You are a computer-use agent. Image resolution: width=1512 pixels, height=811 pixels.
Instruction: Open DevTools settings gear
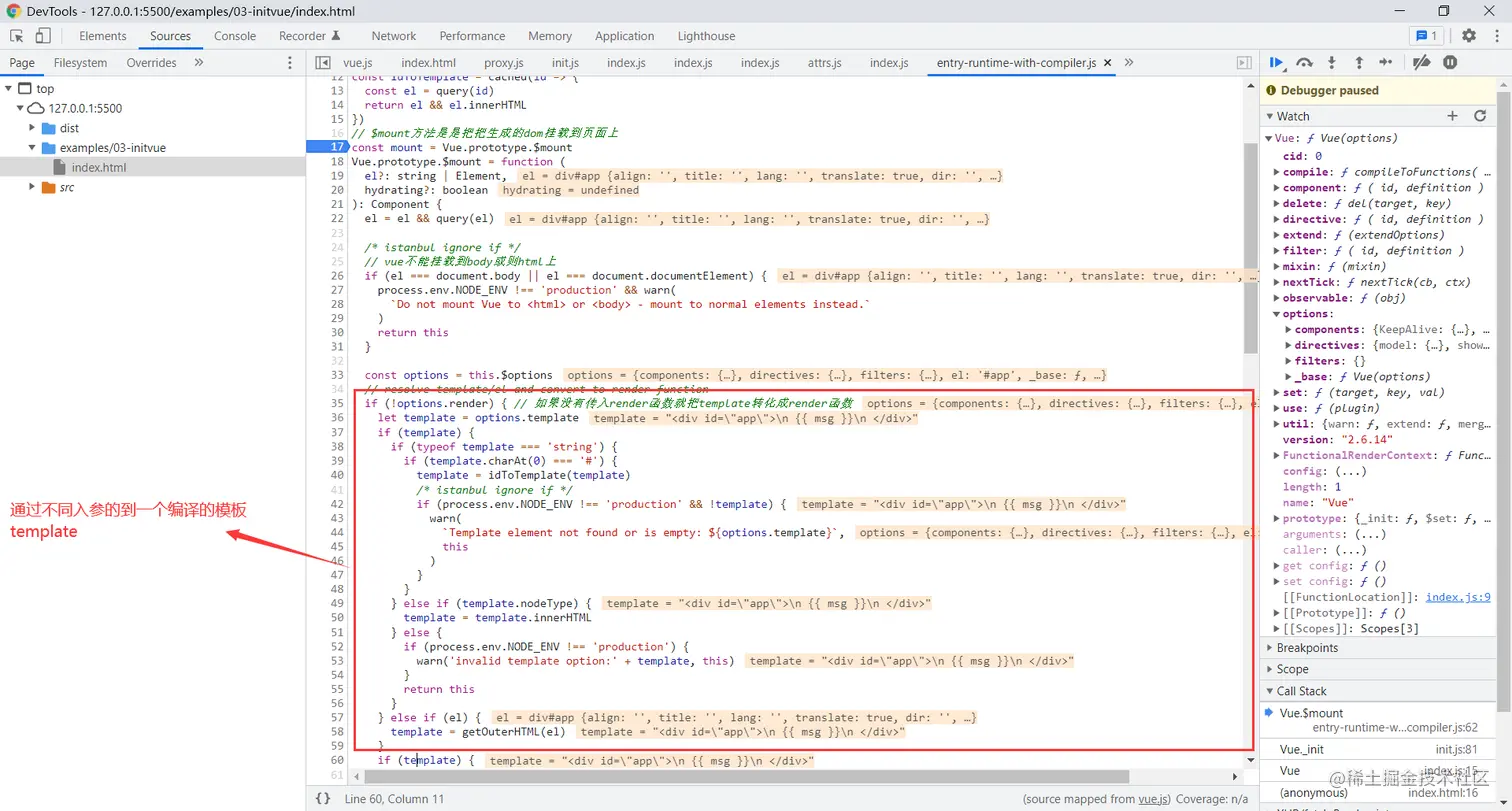coord(1468,36)
